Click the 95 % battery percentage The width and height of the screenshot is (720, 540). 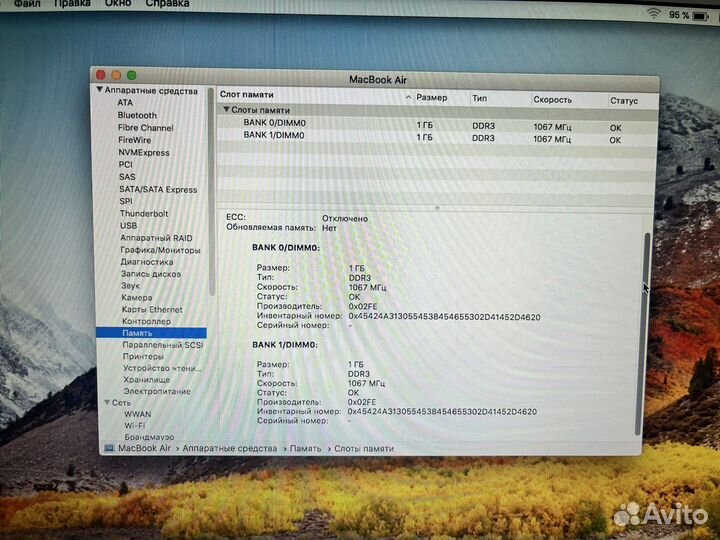point(679,15)
